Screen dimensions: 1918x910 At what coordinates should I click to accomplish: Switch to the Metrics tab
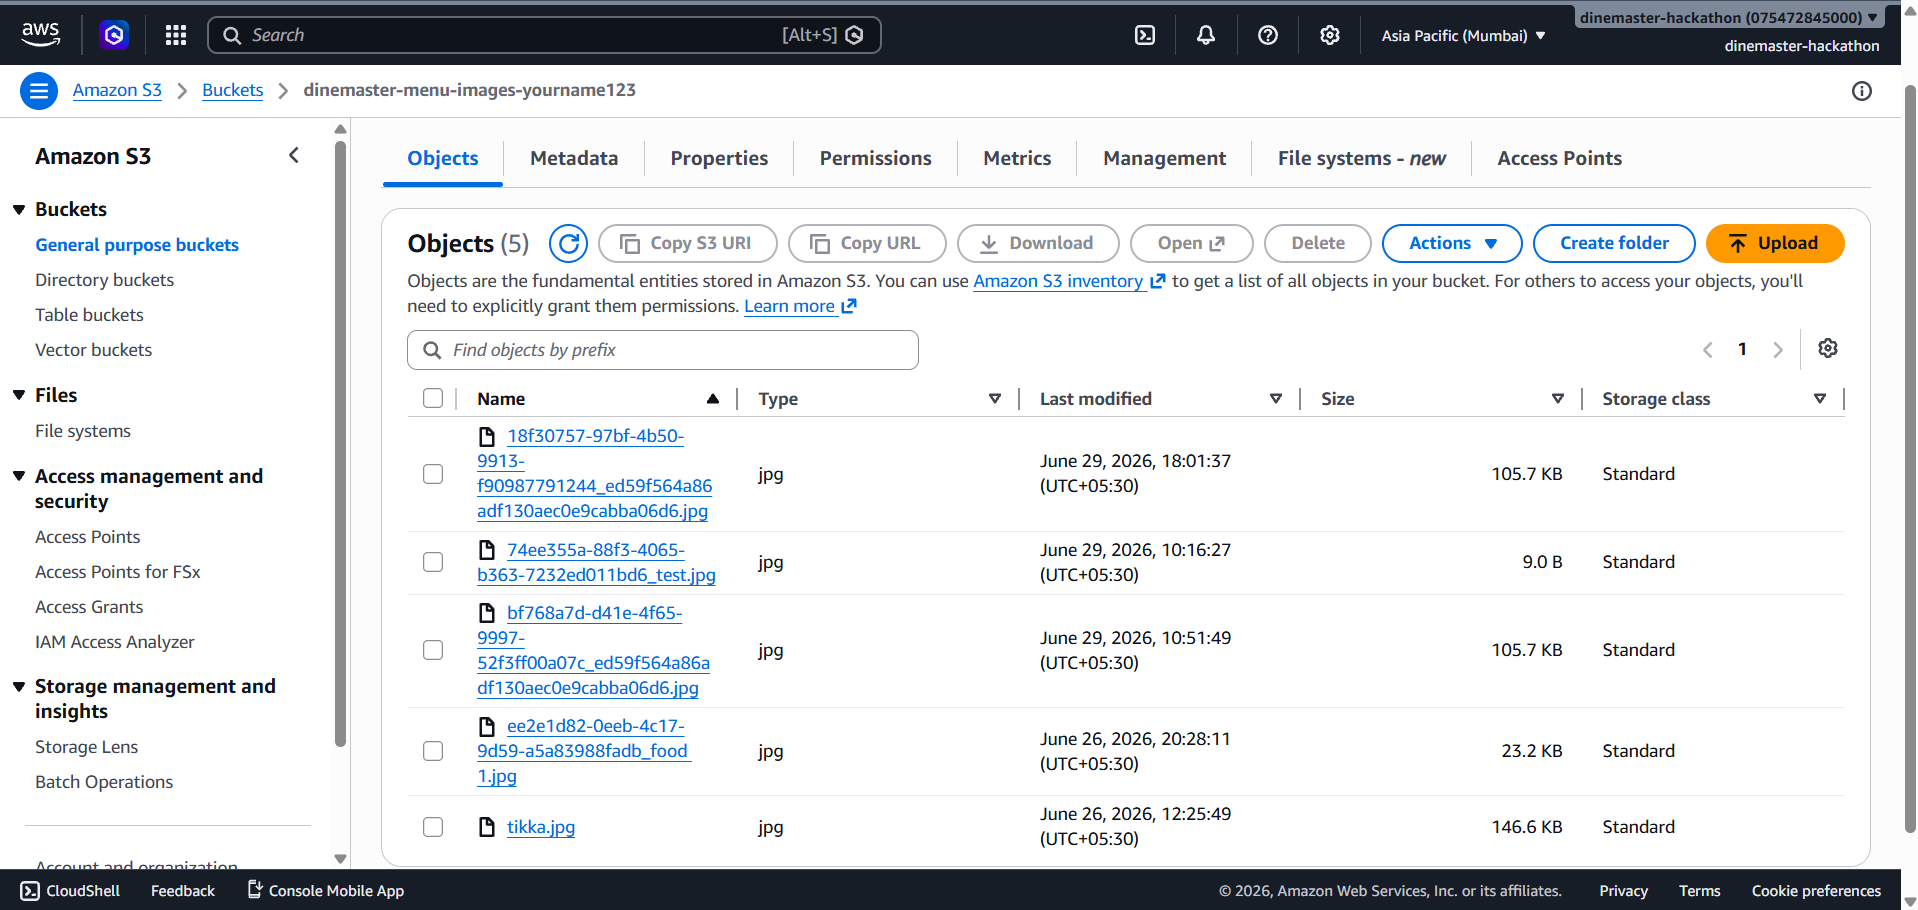pyautogui.click(x=1017, y=158)
